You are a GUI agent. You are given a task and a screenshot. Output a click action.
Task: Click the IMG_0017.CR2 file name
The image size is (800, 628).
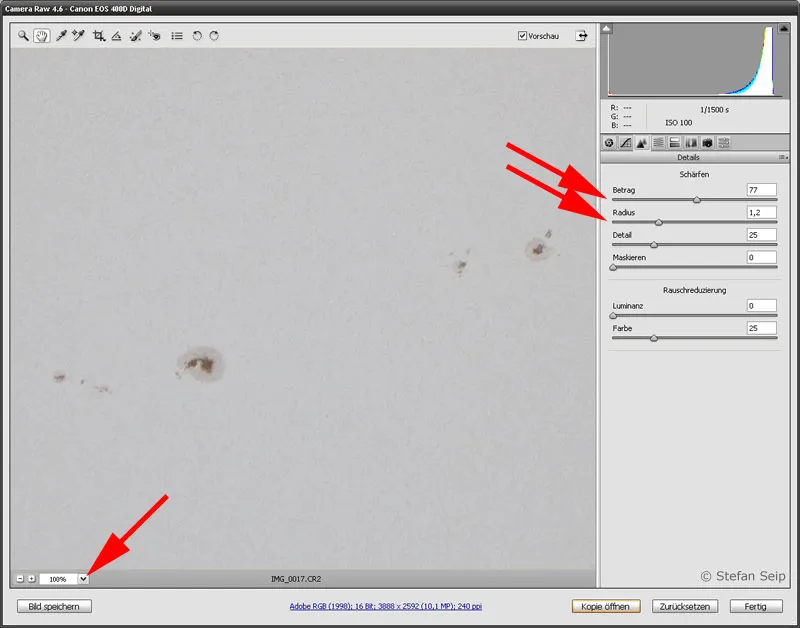[x=296, y=579]
